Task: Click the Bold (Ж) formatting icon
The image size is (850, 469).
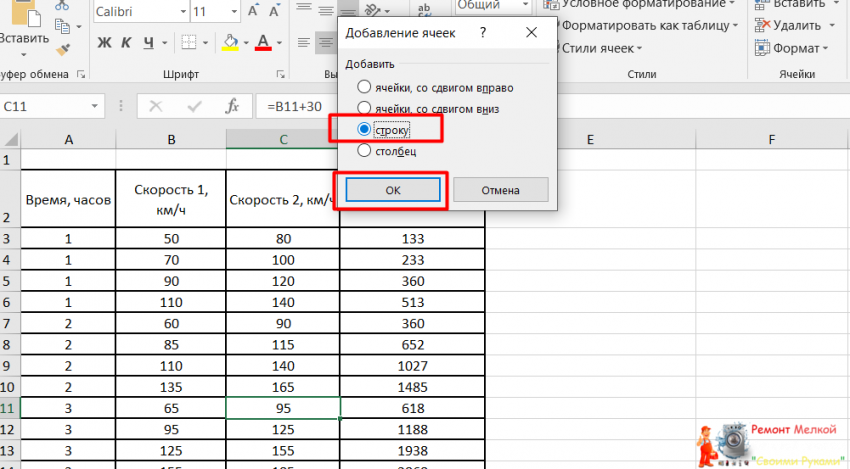Action: (x=104, y=43)
